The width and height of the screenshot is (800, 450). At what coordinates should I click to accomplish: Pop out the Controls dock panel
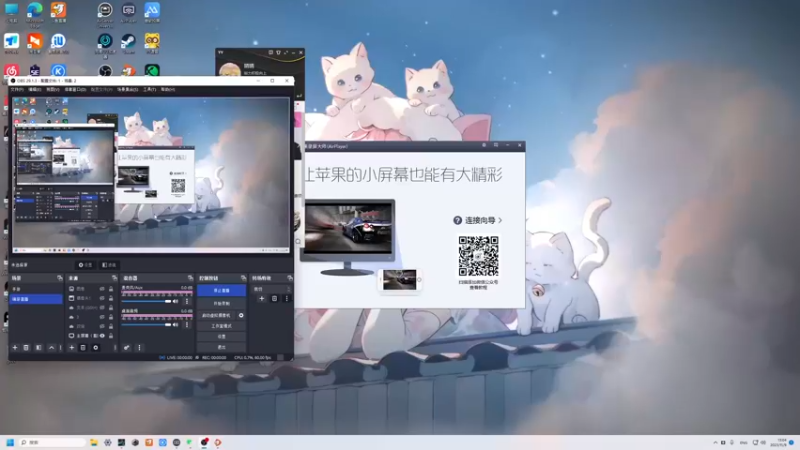[x=243, y=278]
